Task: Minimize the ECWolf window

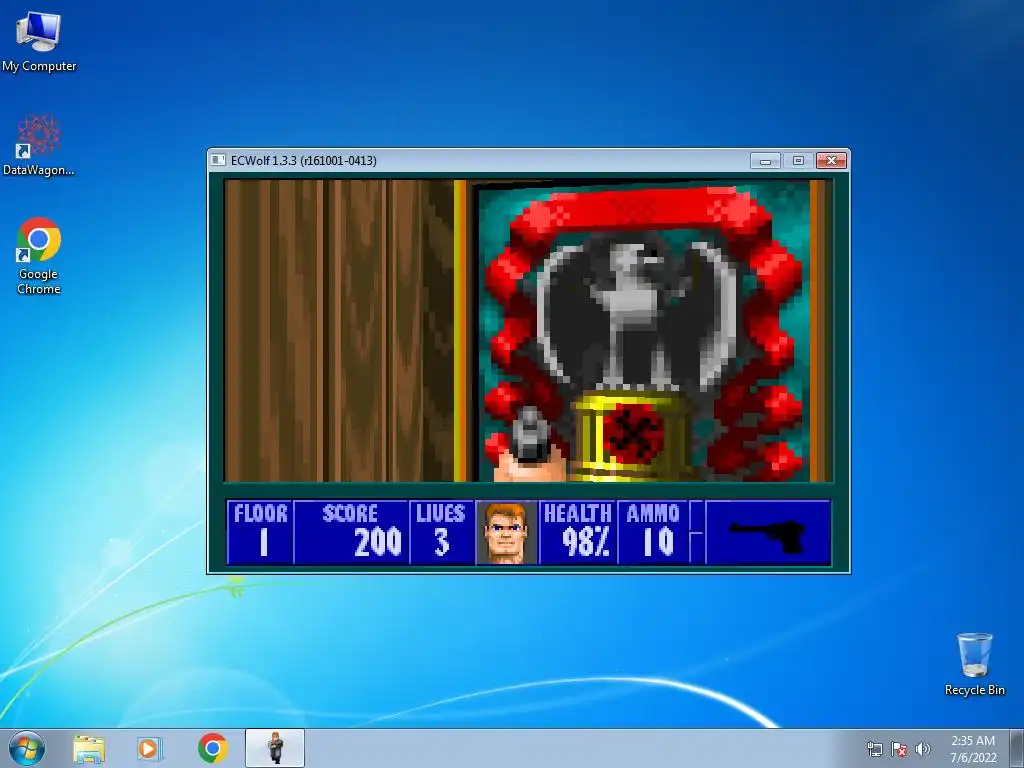Action: click(x=765, y=160)
